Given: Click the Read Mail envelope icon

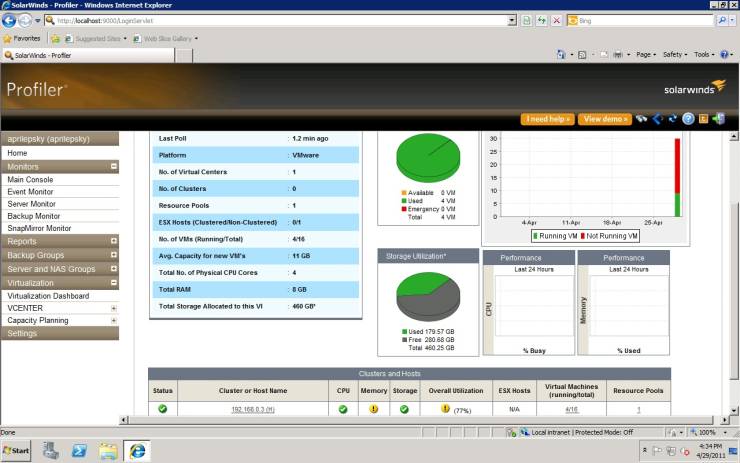Looking at the screenshot, I should pyautogui.click(x=604, y=55).
